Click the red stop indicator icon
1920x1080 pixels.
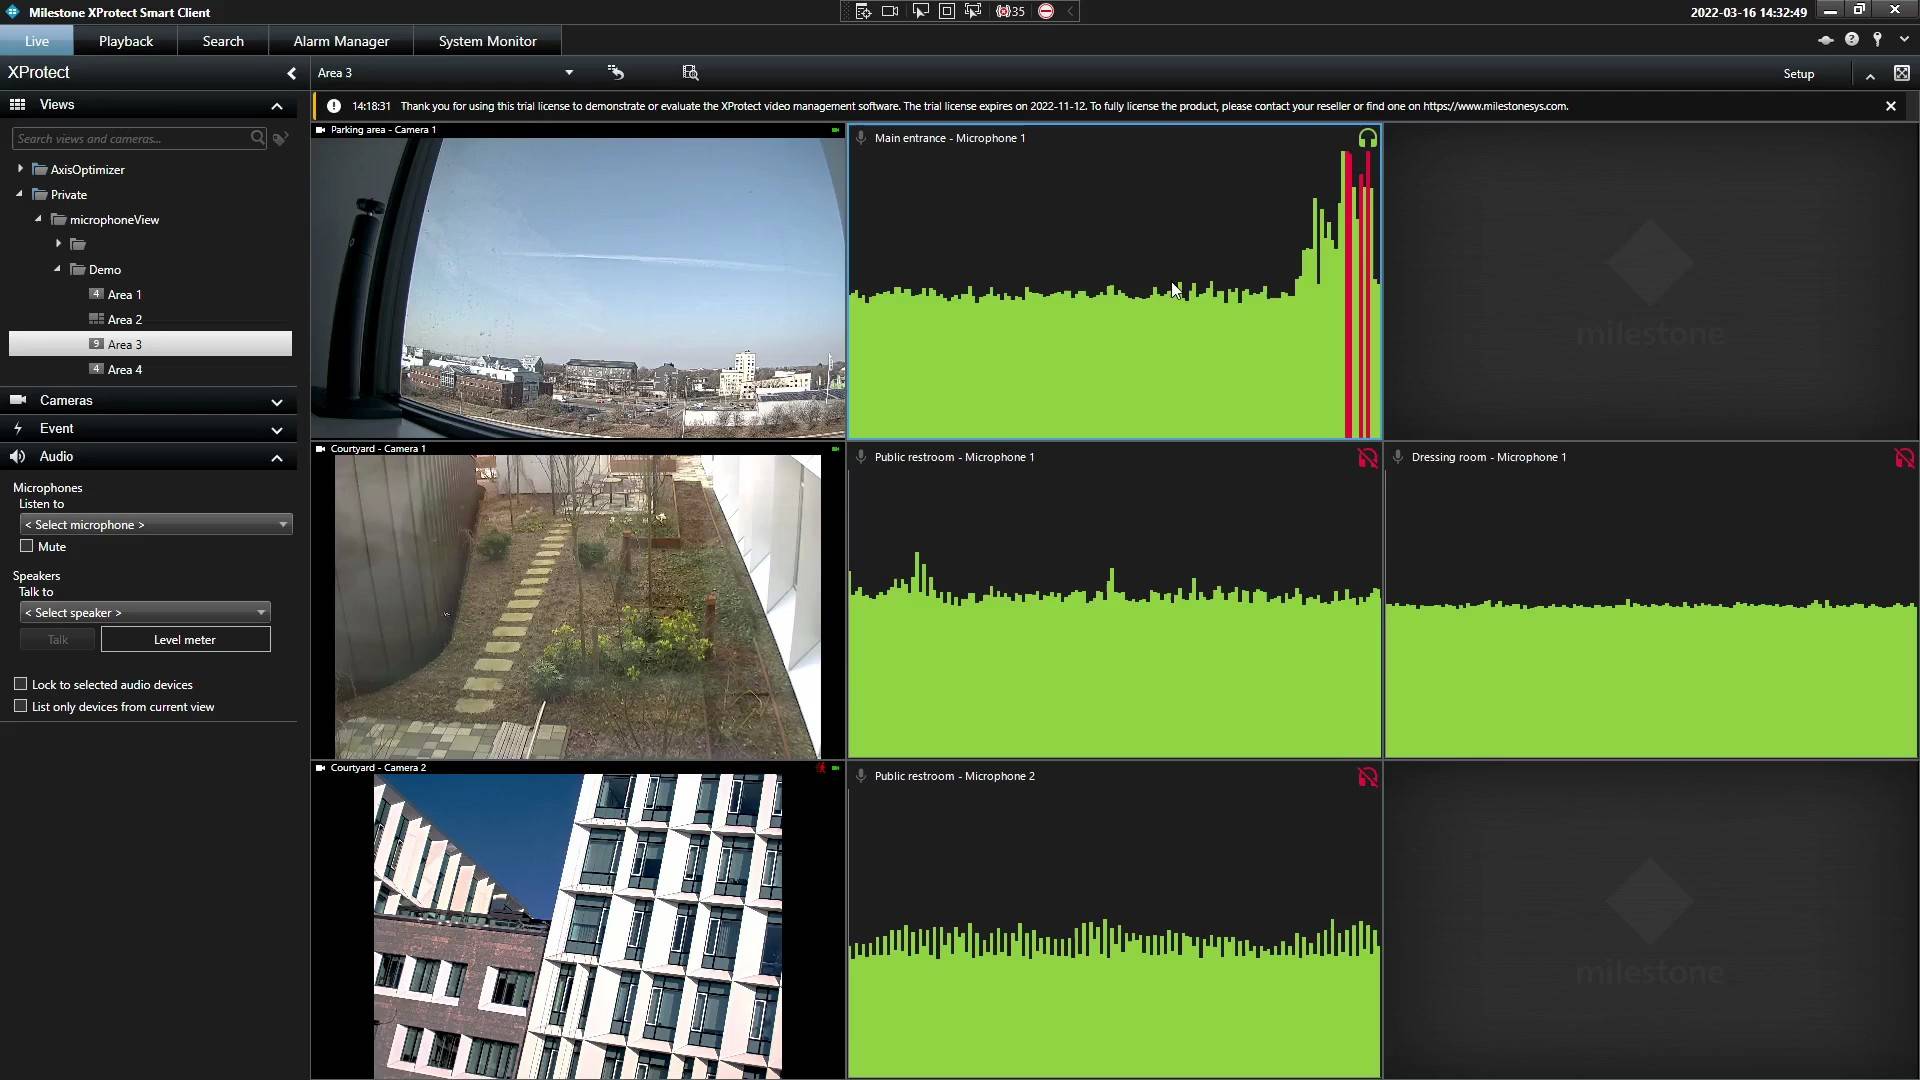pos(1046,11)
